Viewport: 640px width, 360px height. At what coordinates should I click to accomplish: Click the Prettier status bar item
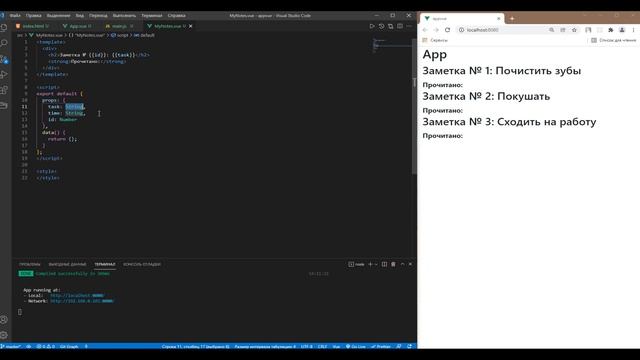click(381, 347)
